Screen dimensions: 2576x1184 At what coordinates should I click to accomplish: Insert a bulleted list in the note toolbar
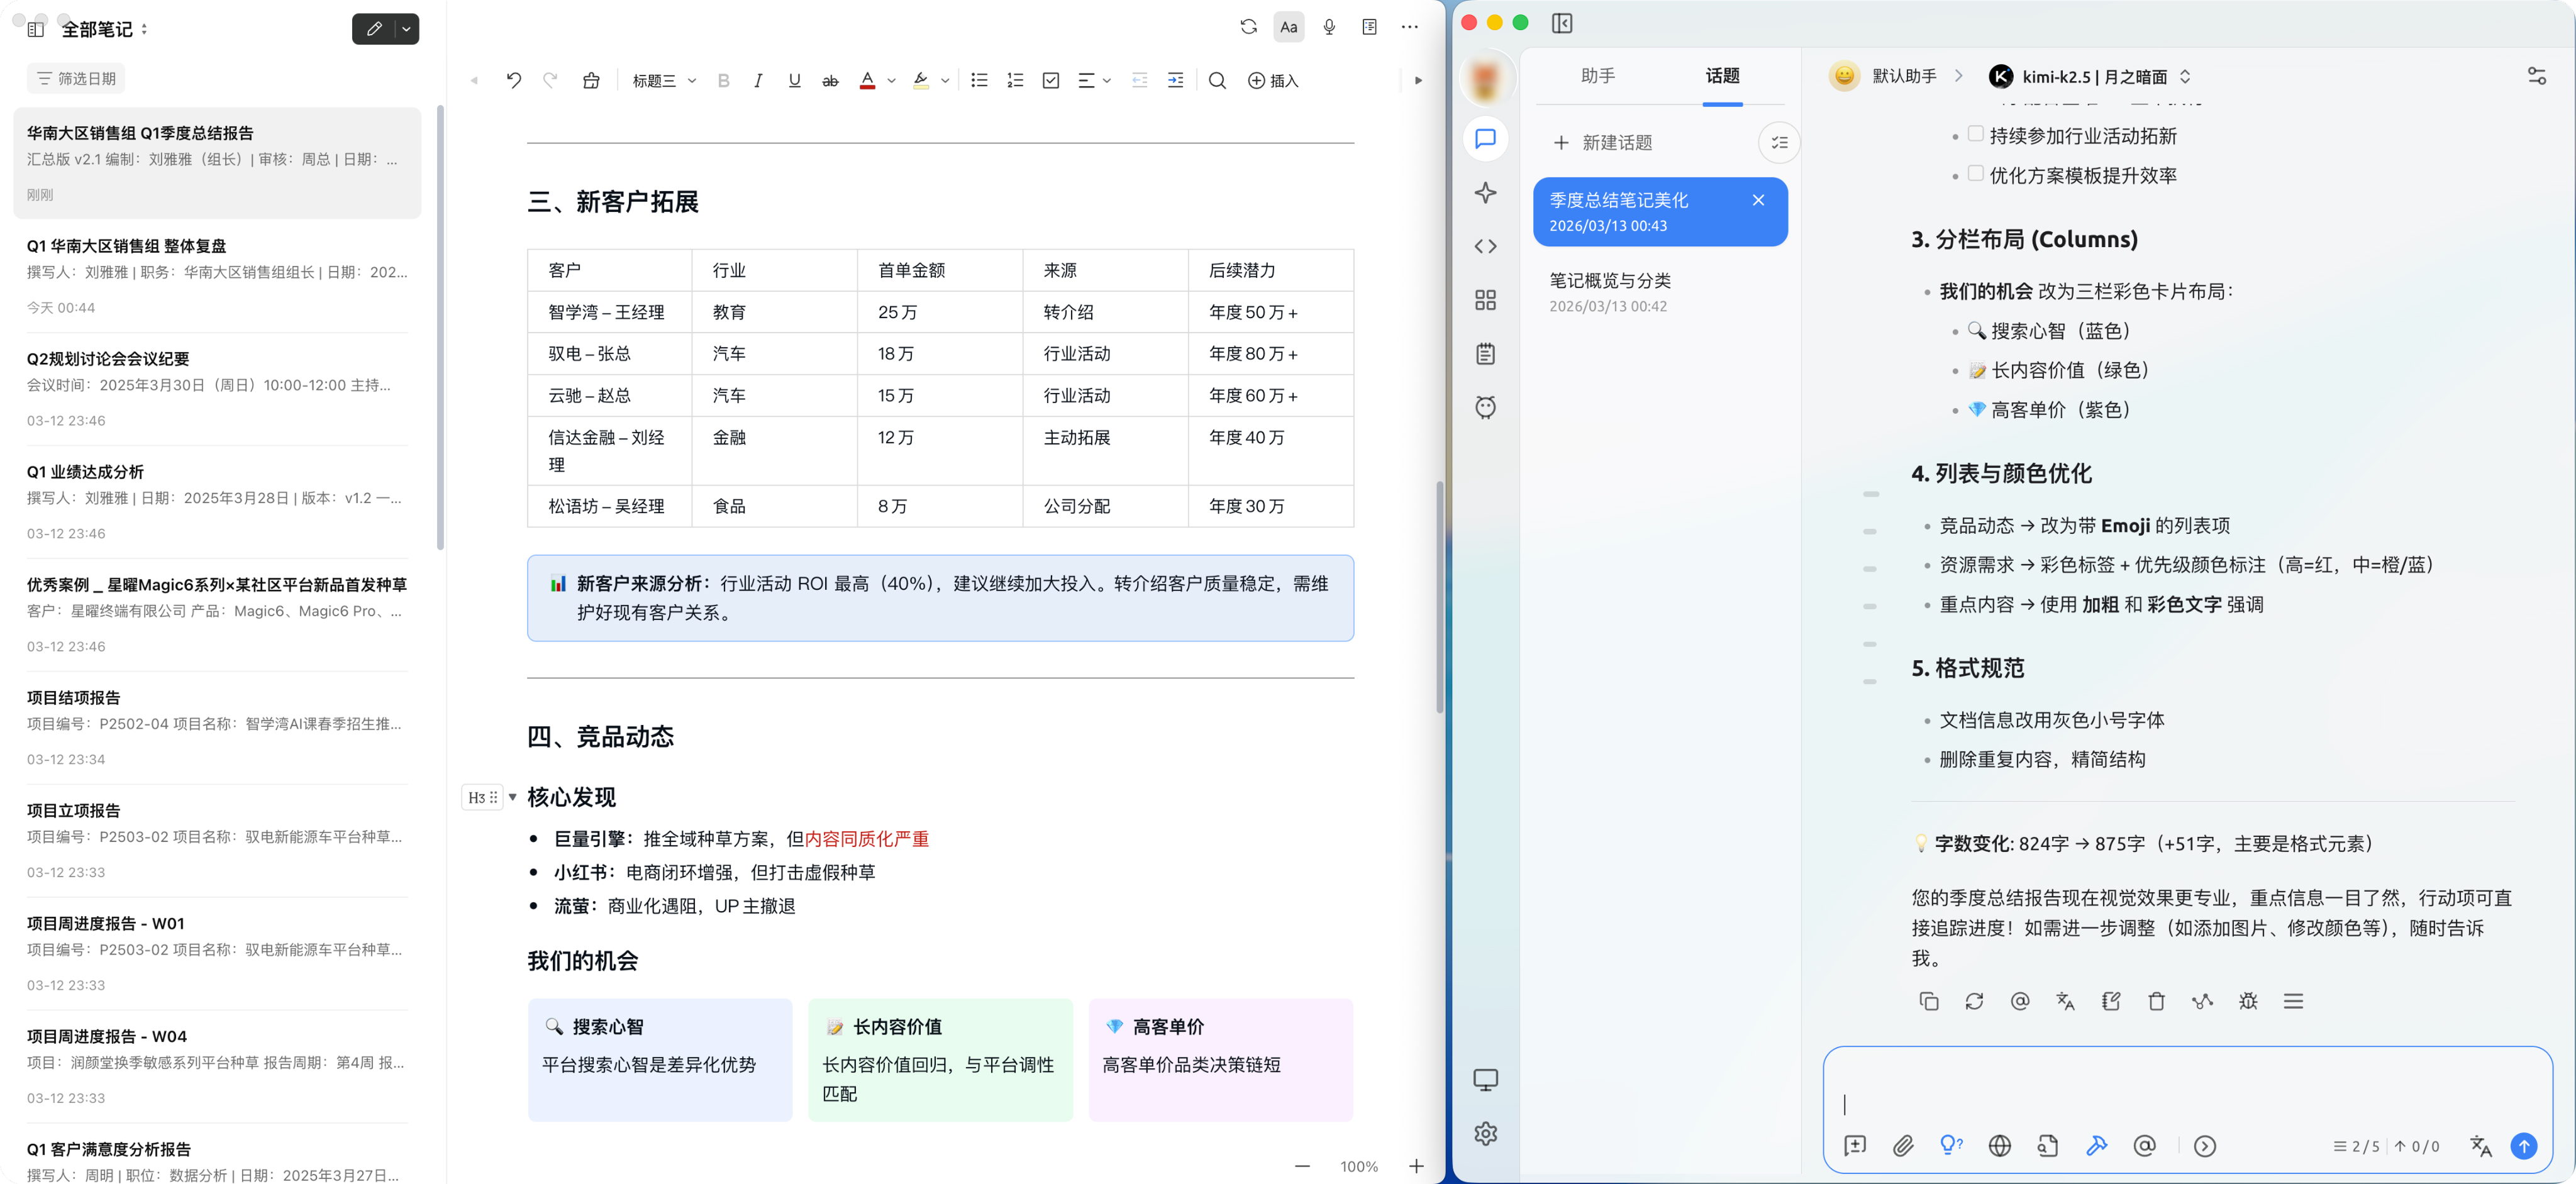(x=979, y=80)
